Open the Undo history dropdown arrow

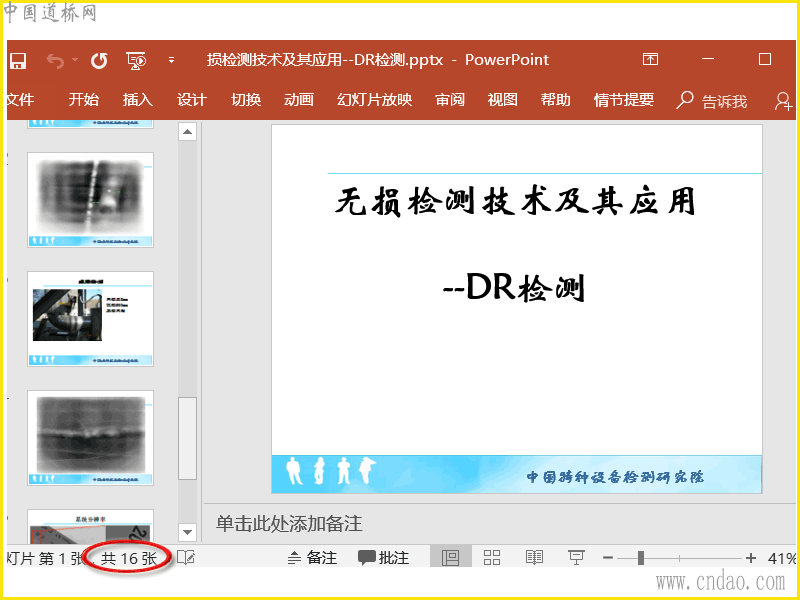pos(75,60)
